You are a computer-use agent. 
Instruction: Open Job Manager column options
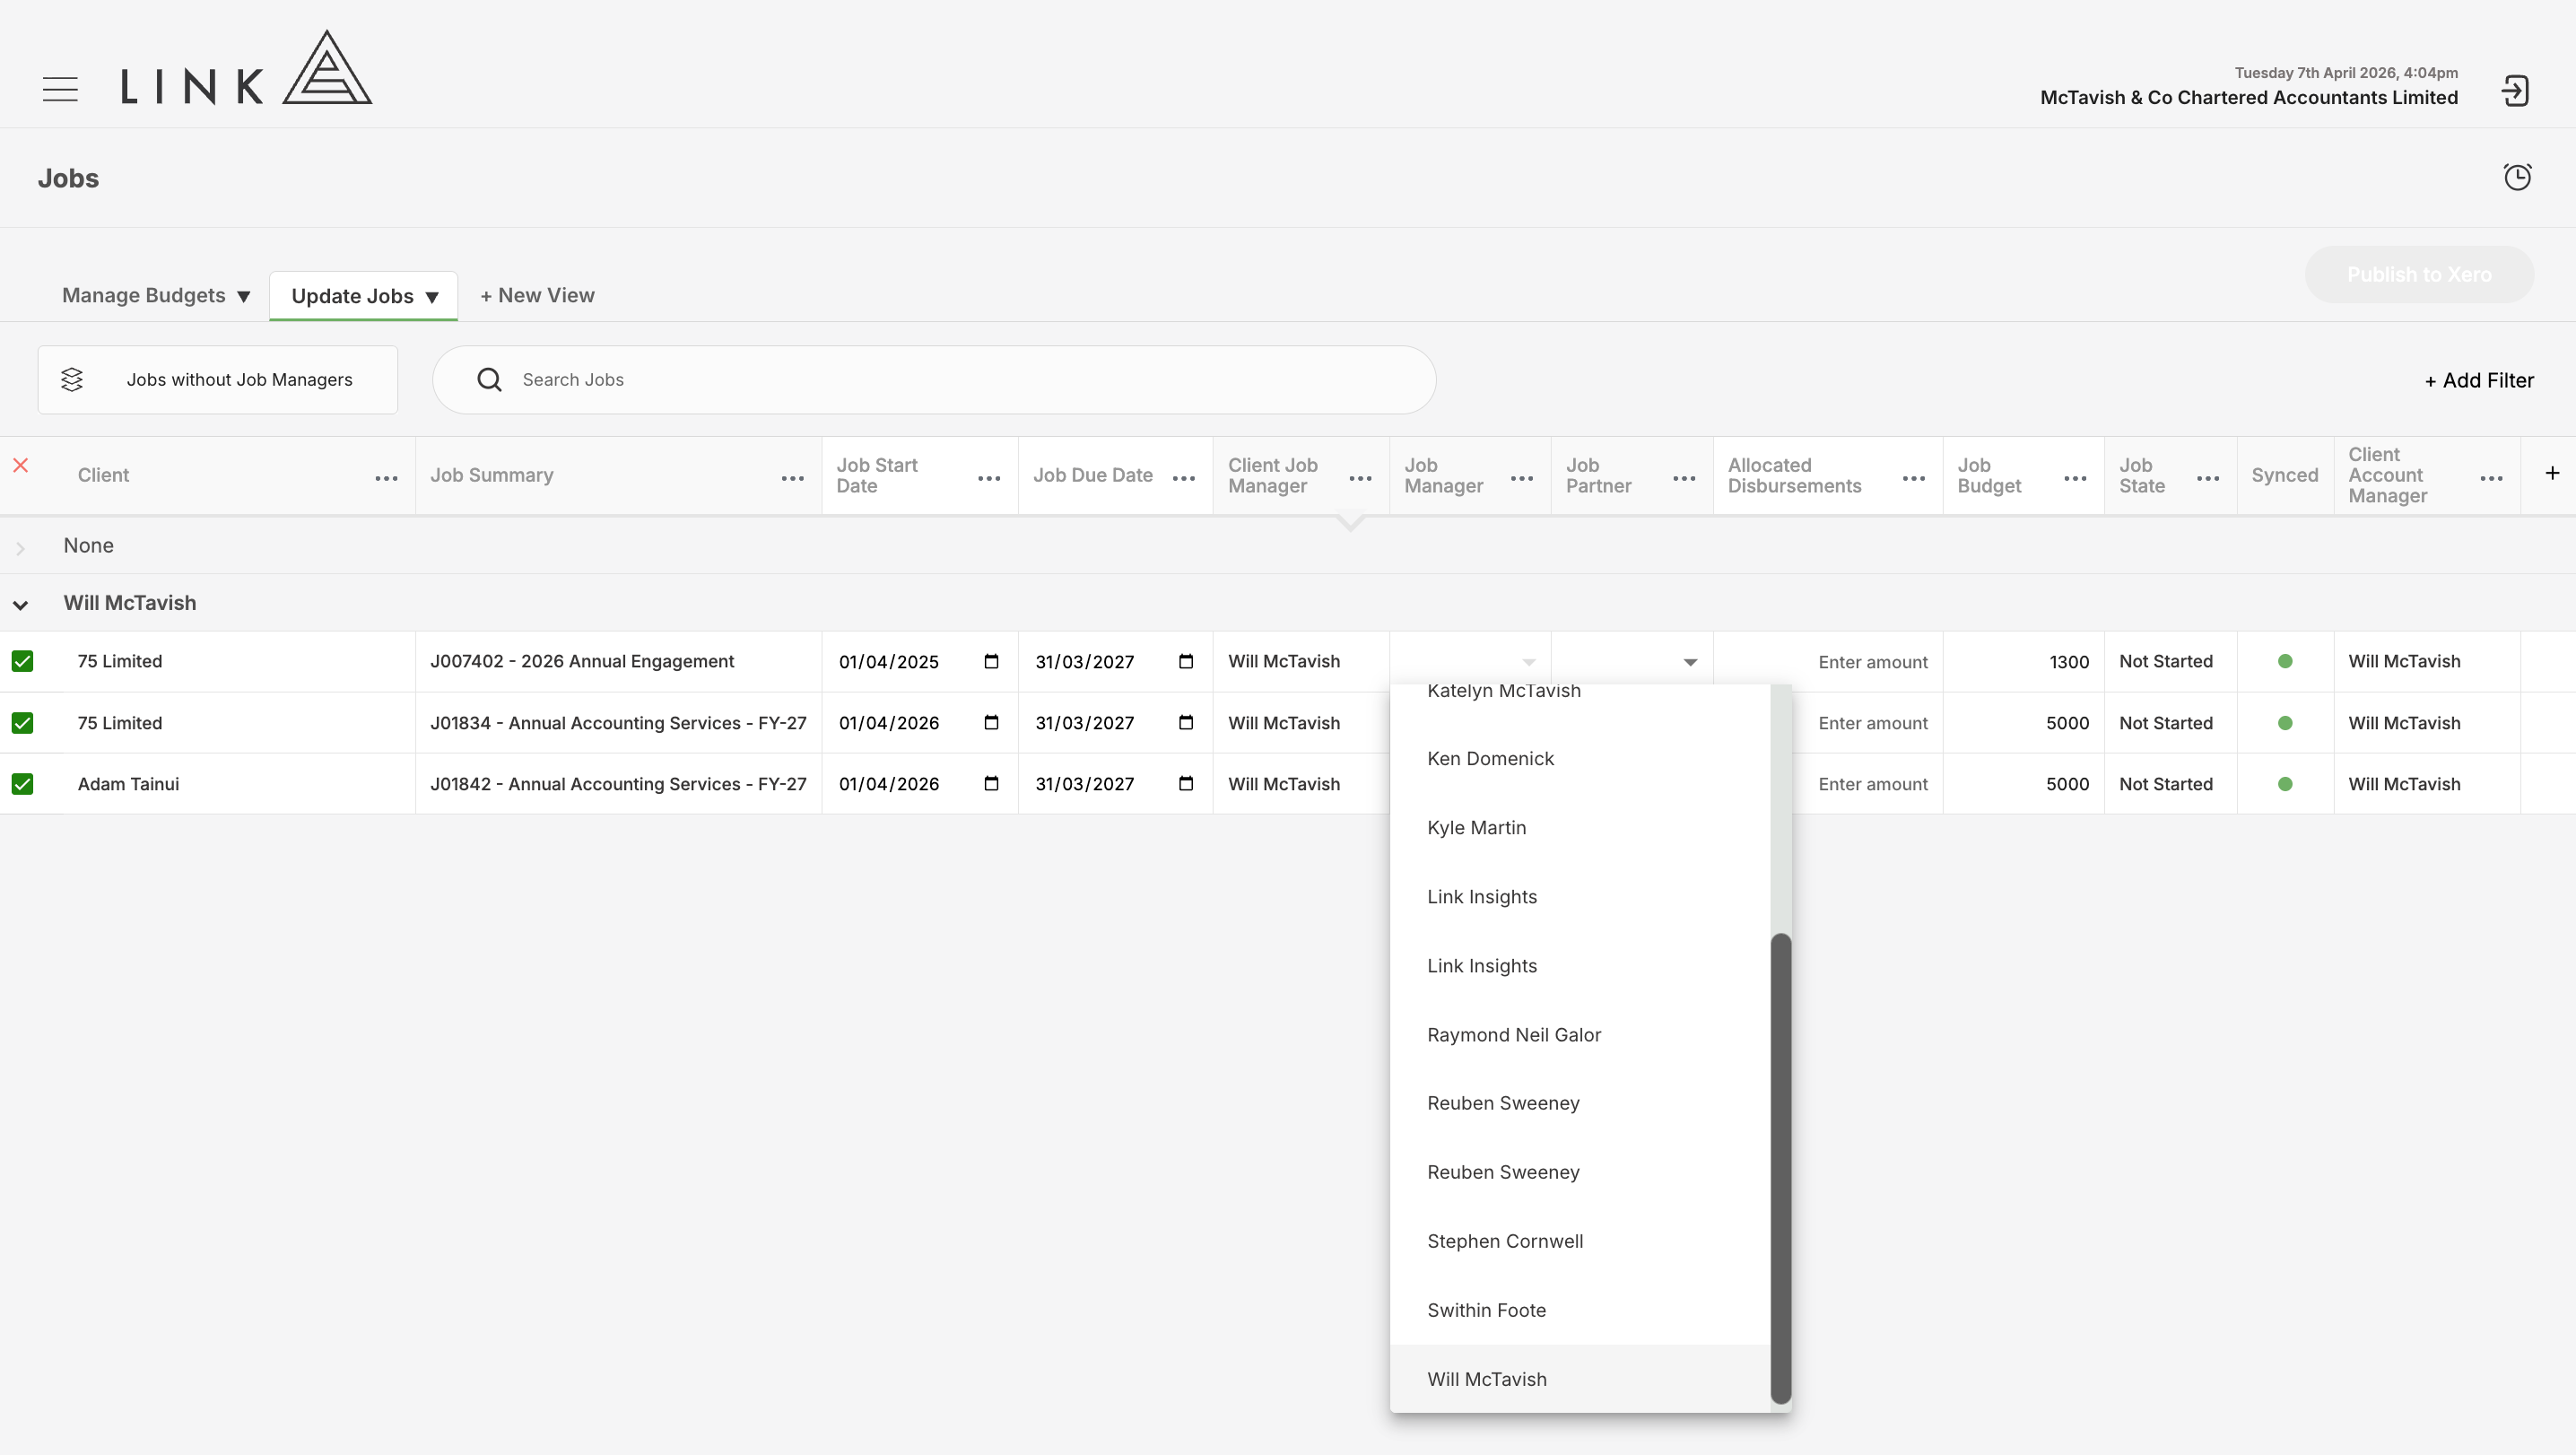coord(1522,479)
